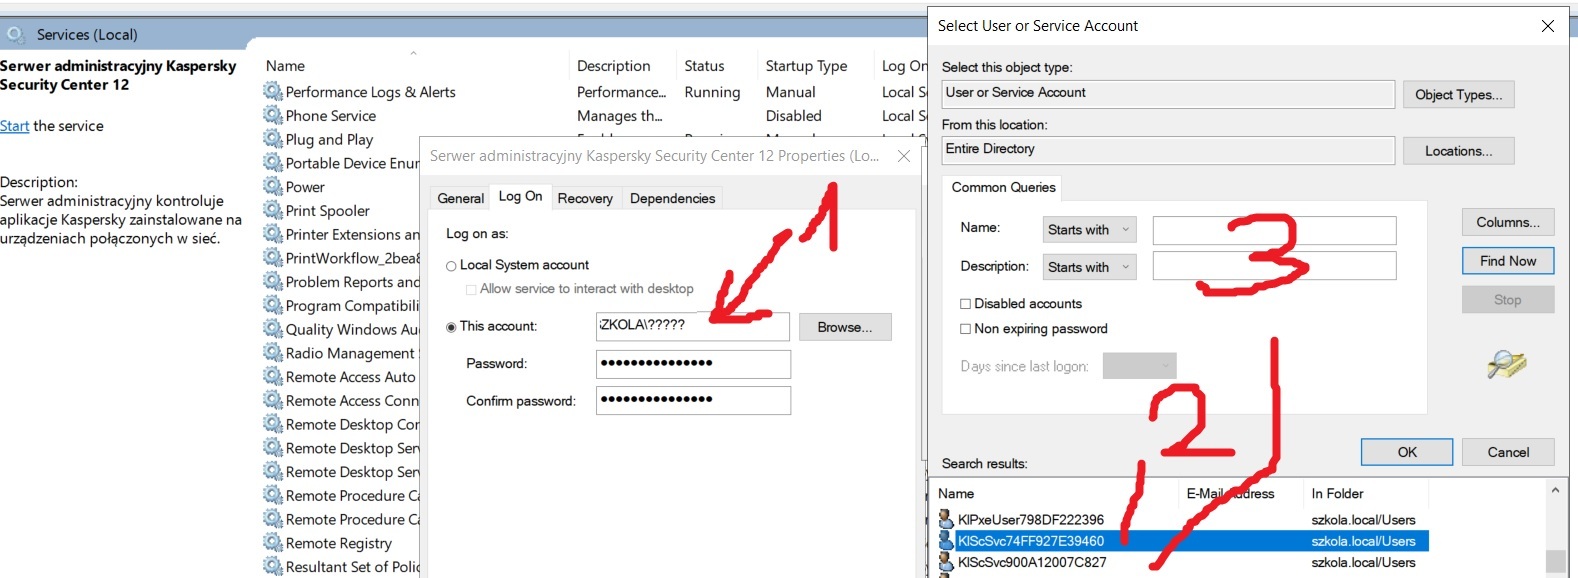The height and width of the screenshot is (578, 1578).
Task: Click the Performance Logs & Alerts service icon
Action: click(272, 91)
